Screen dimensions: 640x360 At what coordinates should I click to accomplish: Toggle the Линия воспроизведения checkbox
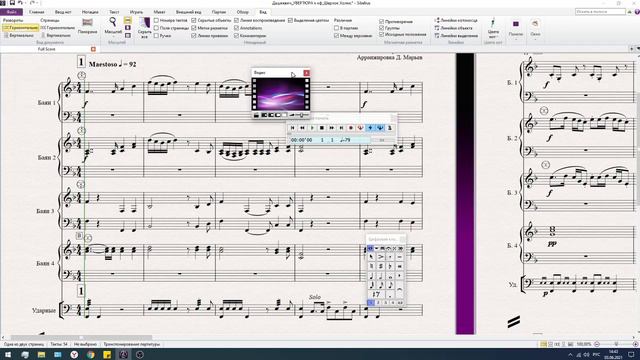click(x=236, y=20)
